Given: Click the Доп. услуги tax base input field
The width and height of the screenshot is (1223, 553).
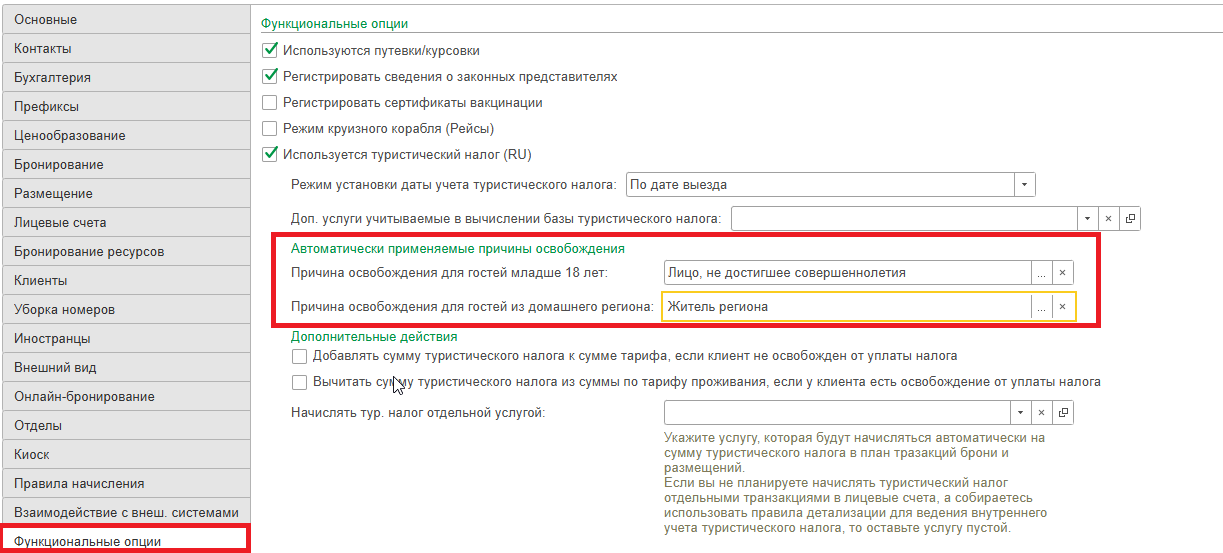Looking at the screenshot, I should (x=905, y=218).
